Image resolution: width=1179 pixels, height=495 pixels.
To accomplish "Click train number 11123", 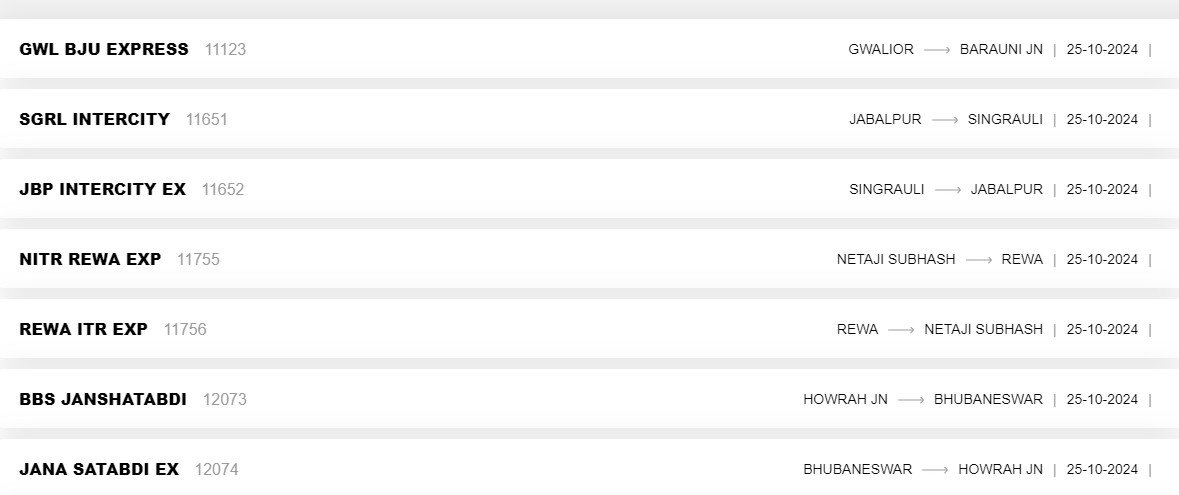I will (x=225, y=49).
